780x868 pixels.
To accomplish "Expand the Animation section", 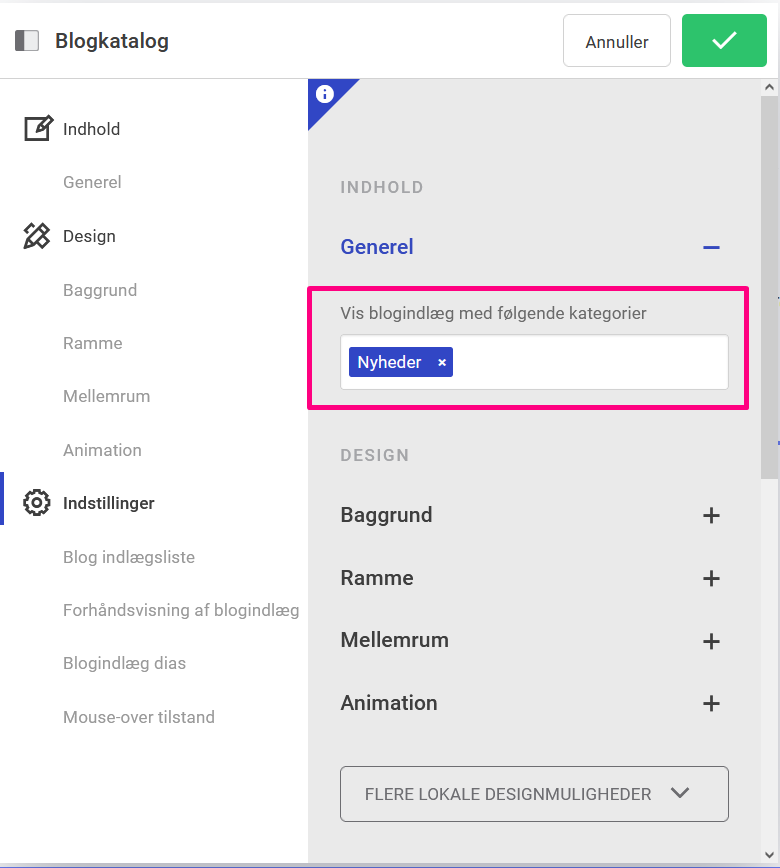I will [711, 703].
